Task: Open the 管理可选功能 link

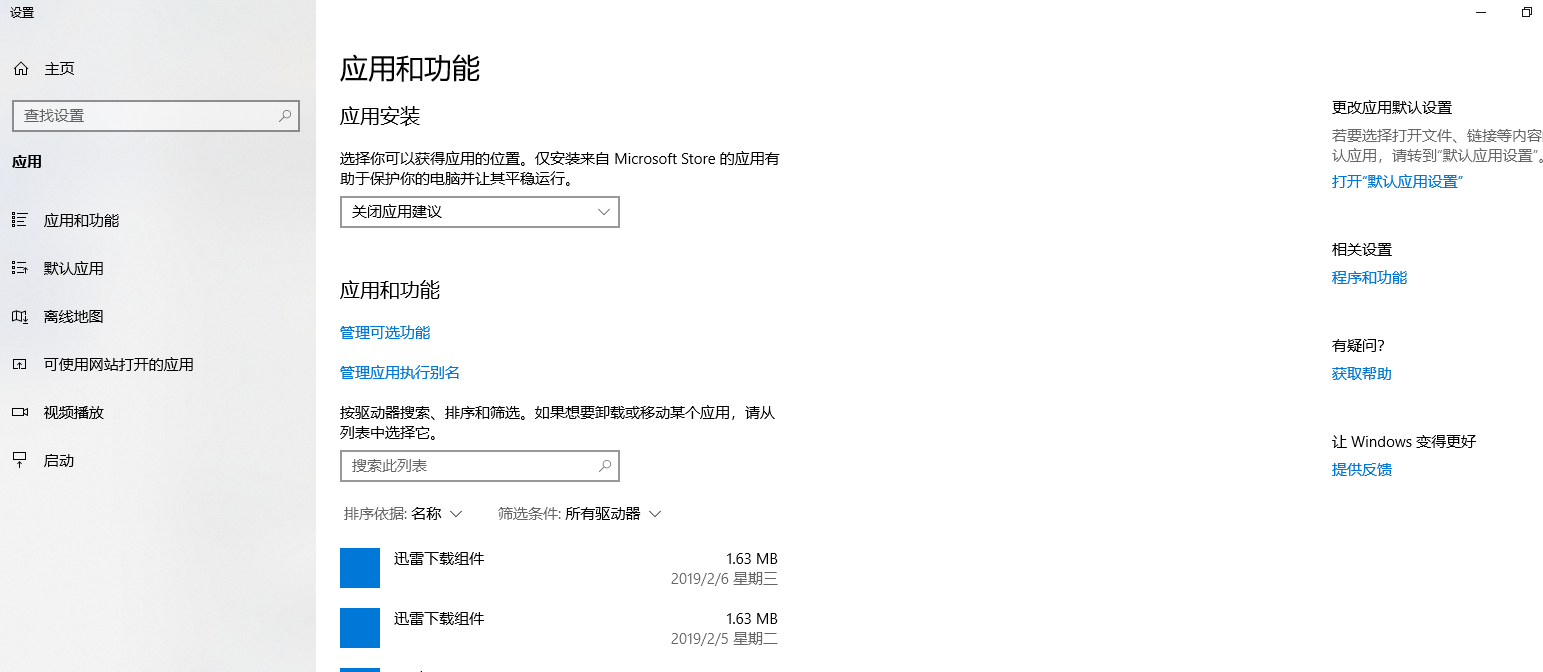Action: click(x=385, y=333)
